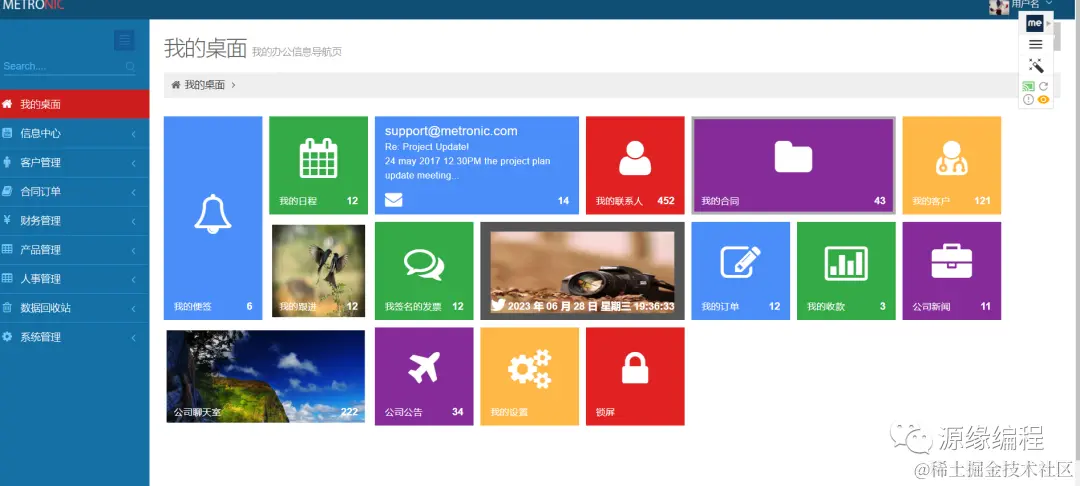The height and width of the screenshot is (486, 1080).
Task: Click the 信息中心 sidebar icon
Action: (x=7, y=133)
